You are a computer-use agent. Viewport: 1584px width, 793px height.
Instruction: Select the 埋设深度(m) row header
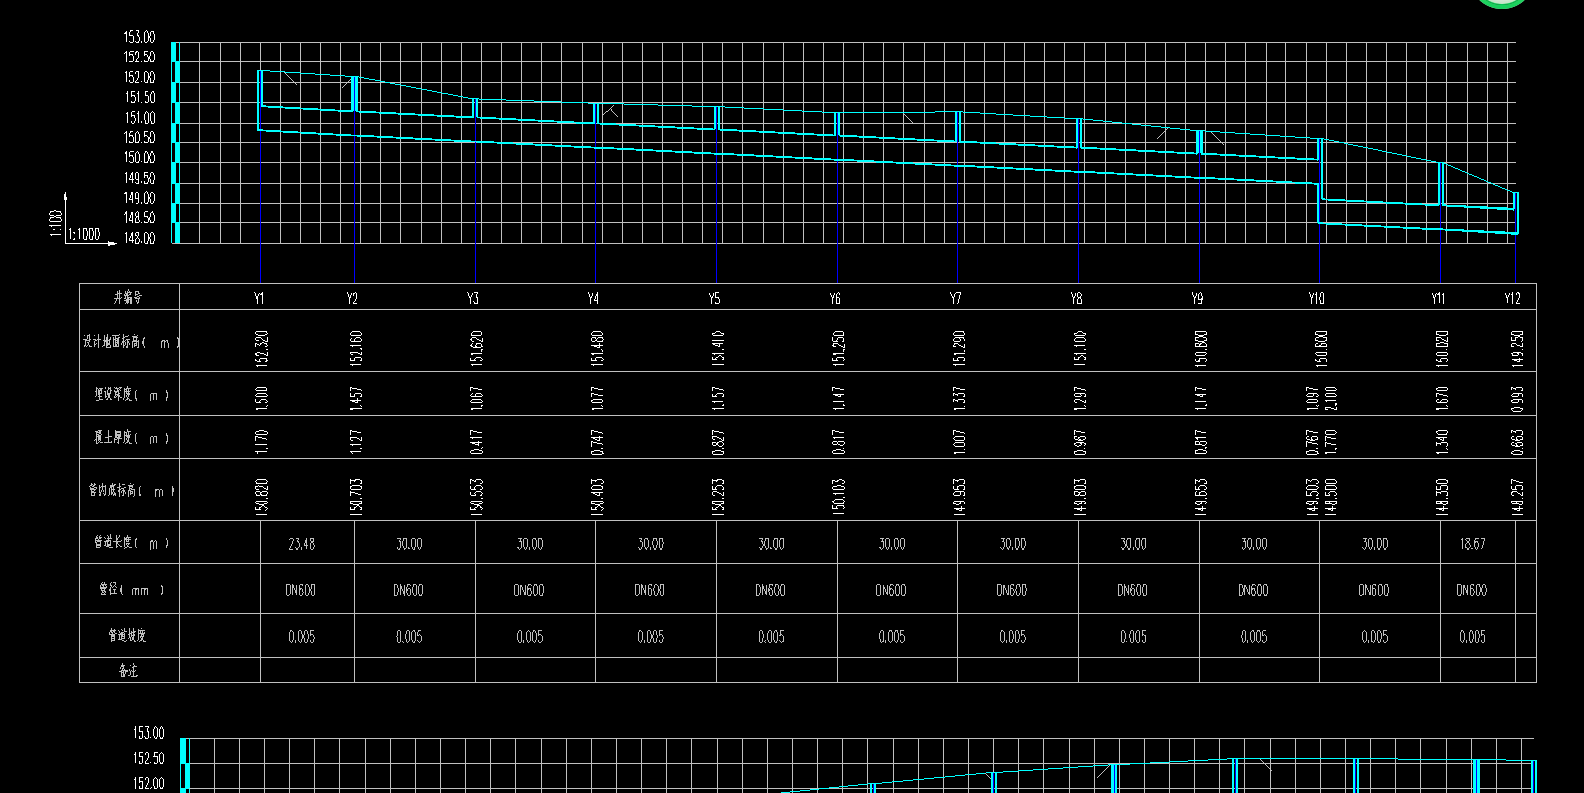click(131, 395)
